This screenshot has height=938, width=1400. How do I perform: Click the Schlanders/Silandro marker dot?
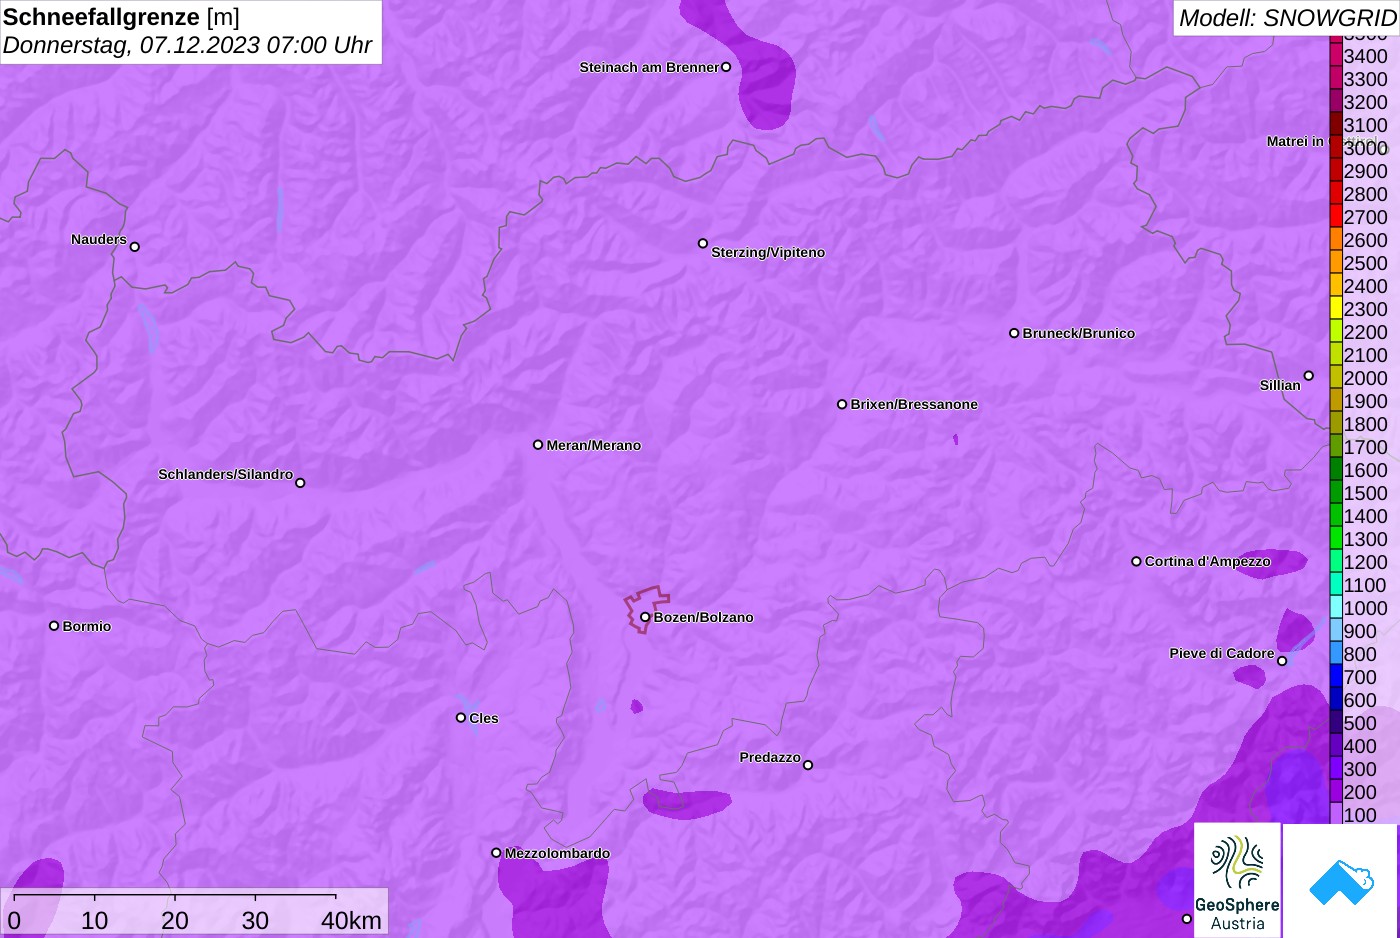click(x=300, y=483)
